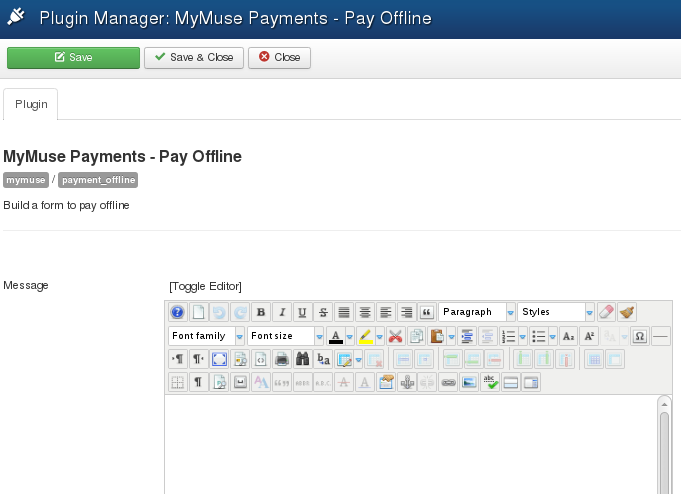Apply the black text color button

(x=336, y=336)
